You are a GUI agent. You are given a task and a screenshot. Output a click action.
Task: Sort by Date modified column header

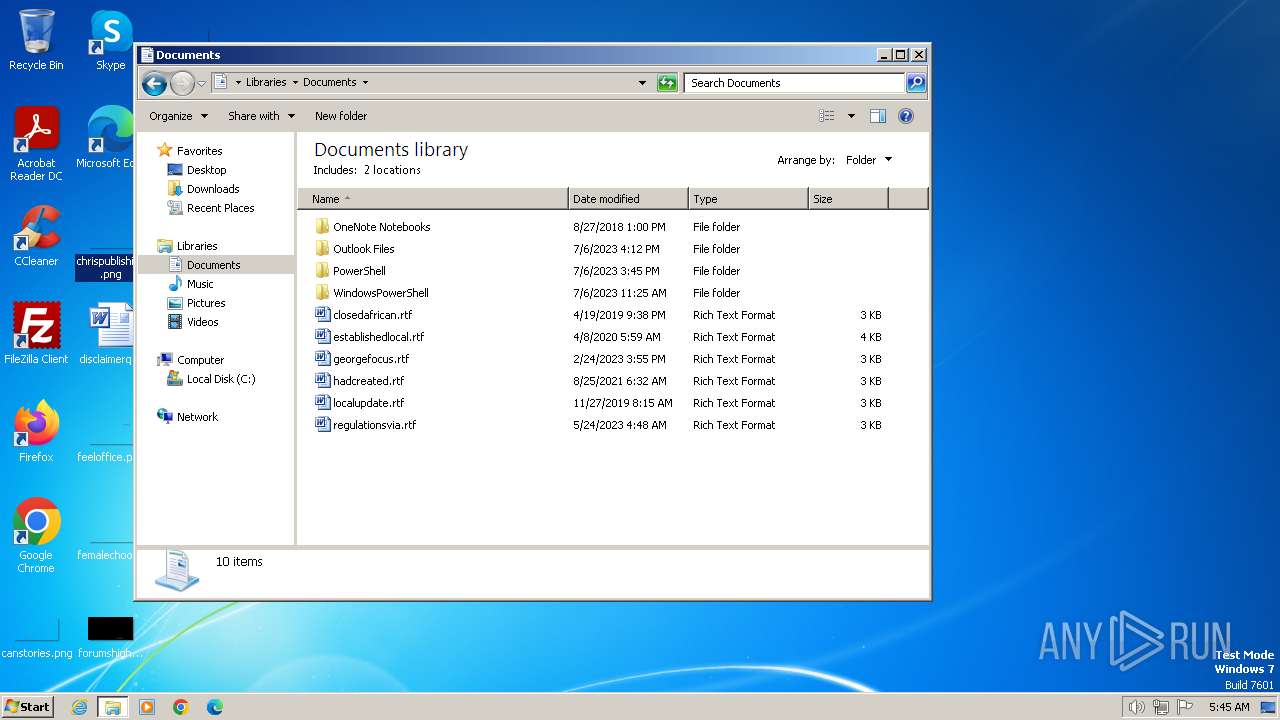tap(628, 199)
